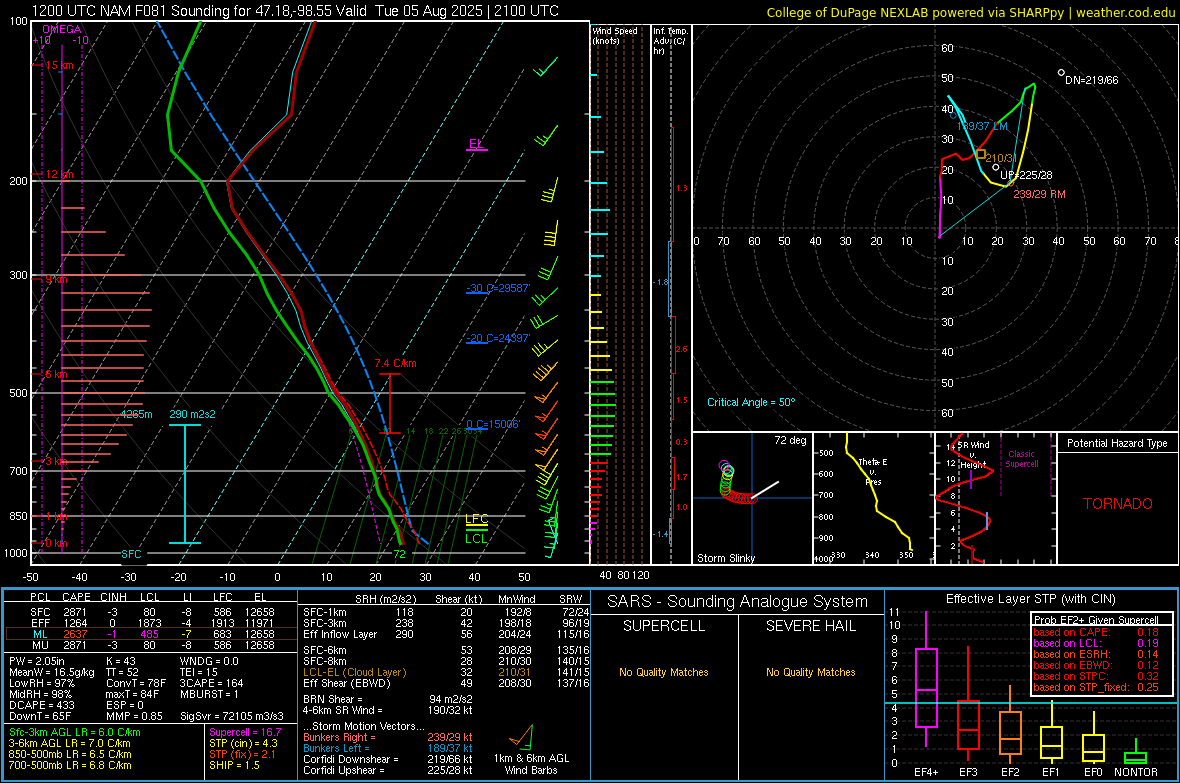Select the EFF parcel row in the table
Image resolution: width=1180 pixels, height=783 pixels.
click(151, 623)
